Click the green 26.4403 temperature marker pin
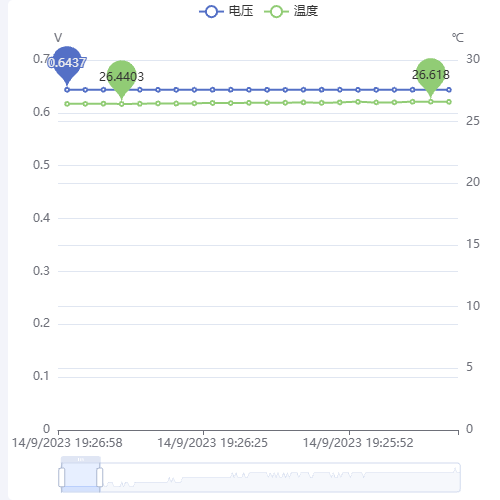This screenshot has height=500, width=500. click(x=122, y=79)
